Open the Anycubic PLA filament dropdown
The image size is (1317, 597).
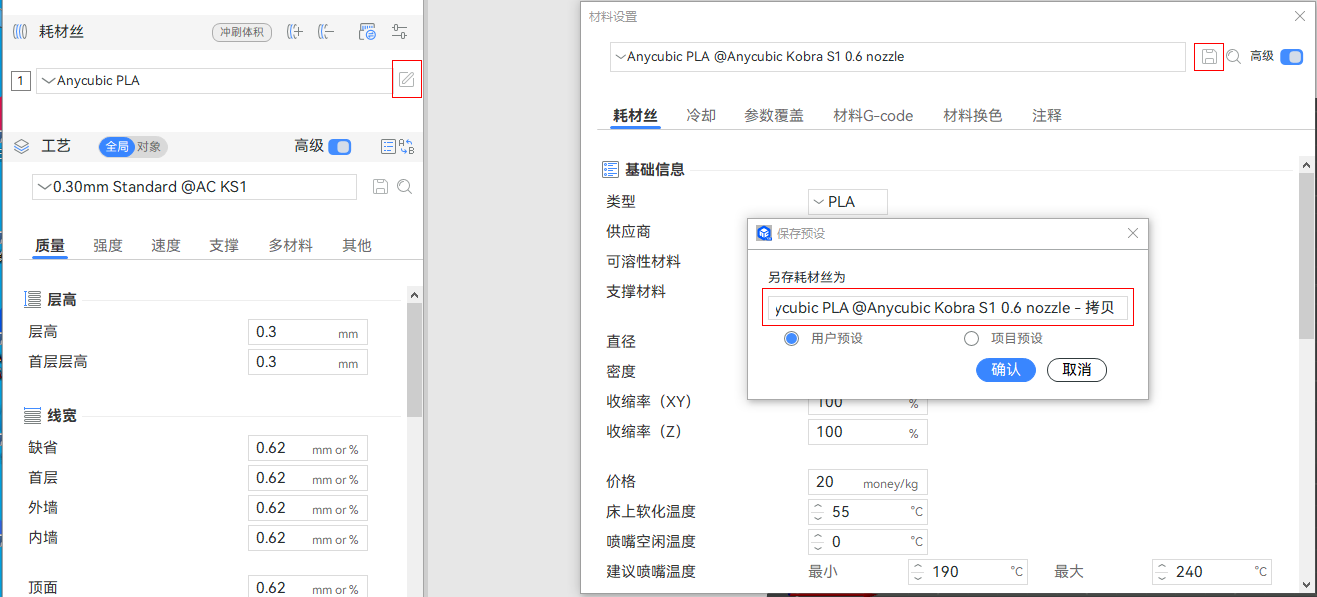tap(213, 81)
